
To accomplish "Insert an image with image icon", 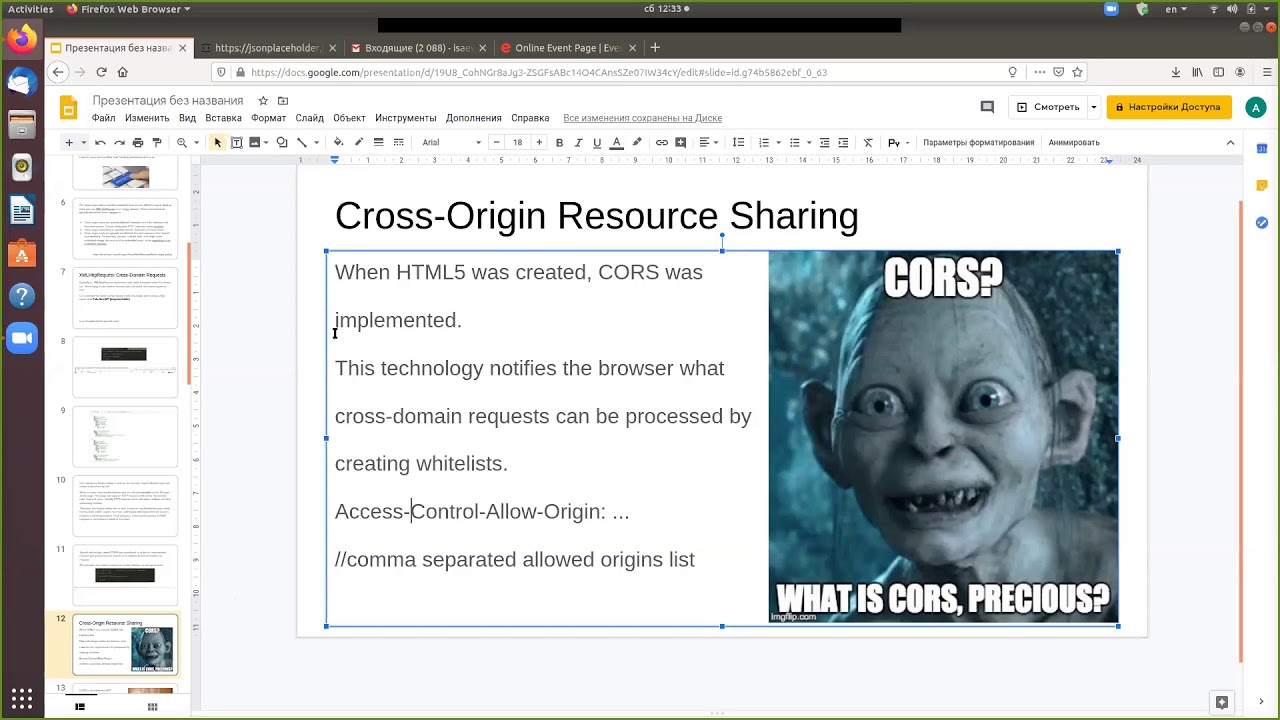I will pyautogui.click(x=255, y=142).
